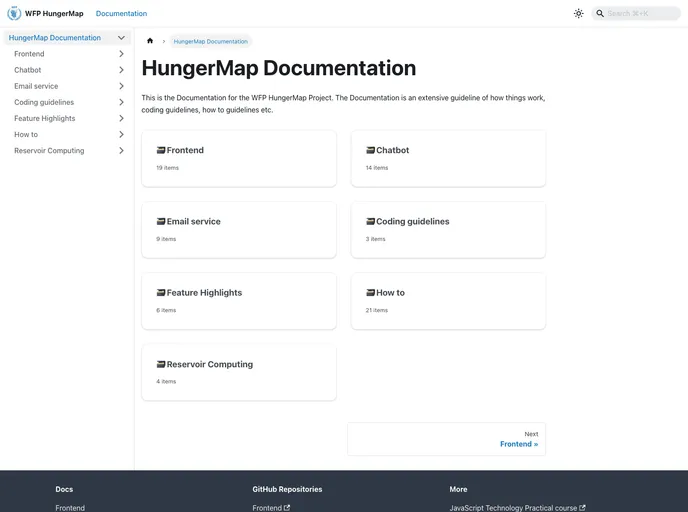Click the WFP HungerMap logo icon
The image size is (688, 512).
click(x=14, y=13)
